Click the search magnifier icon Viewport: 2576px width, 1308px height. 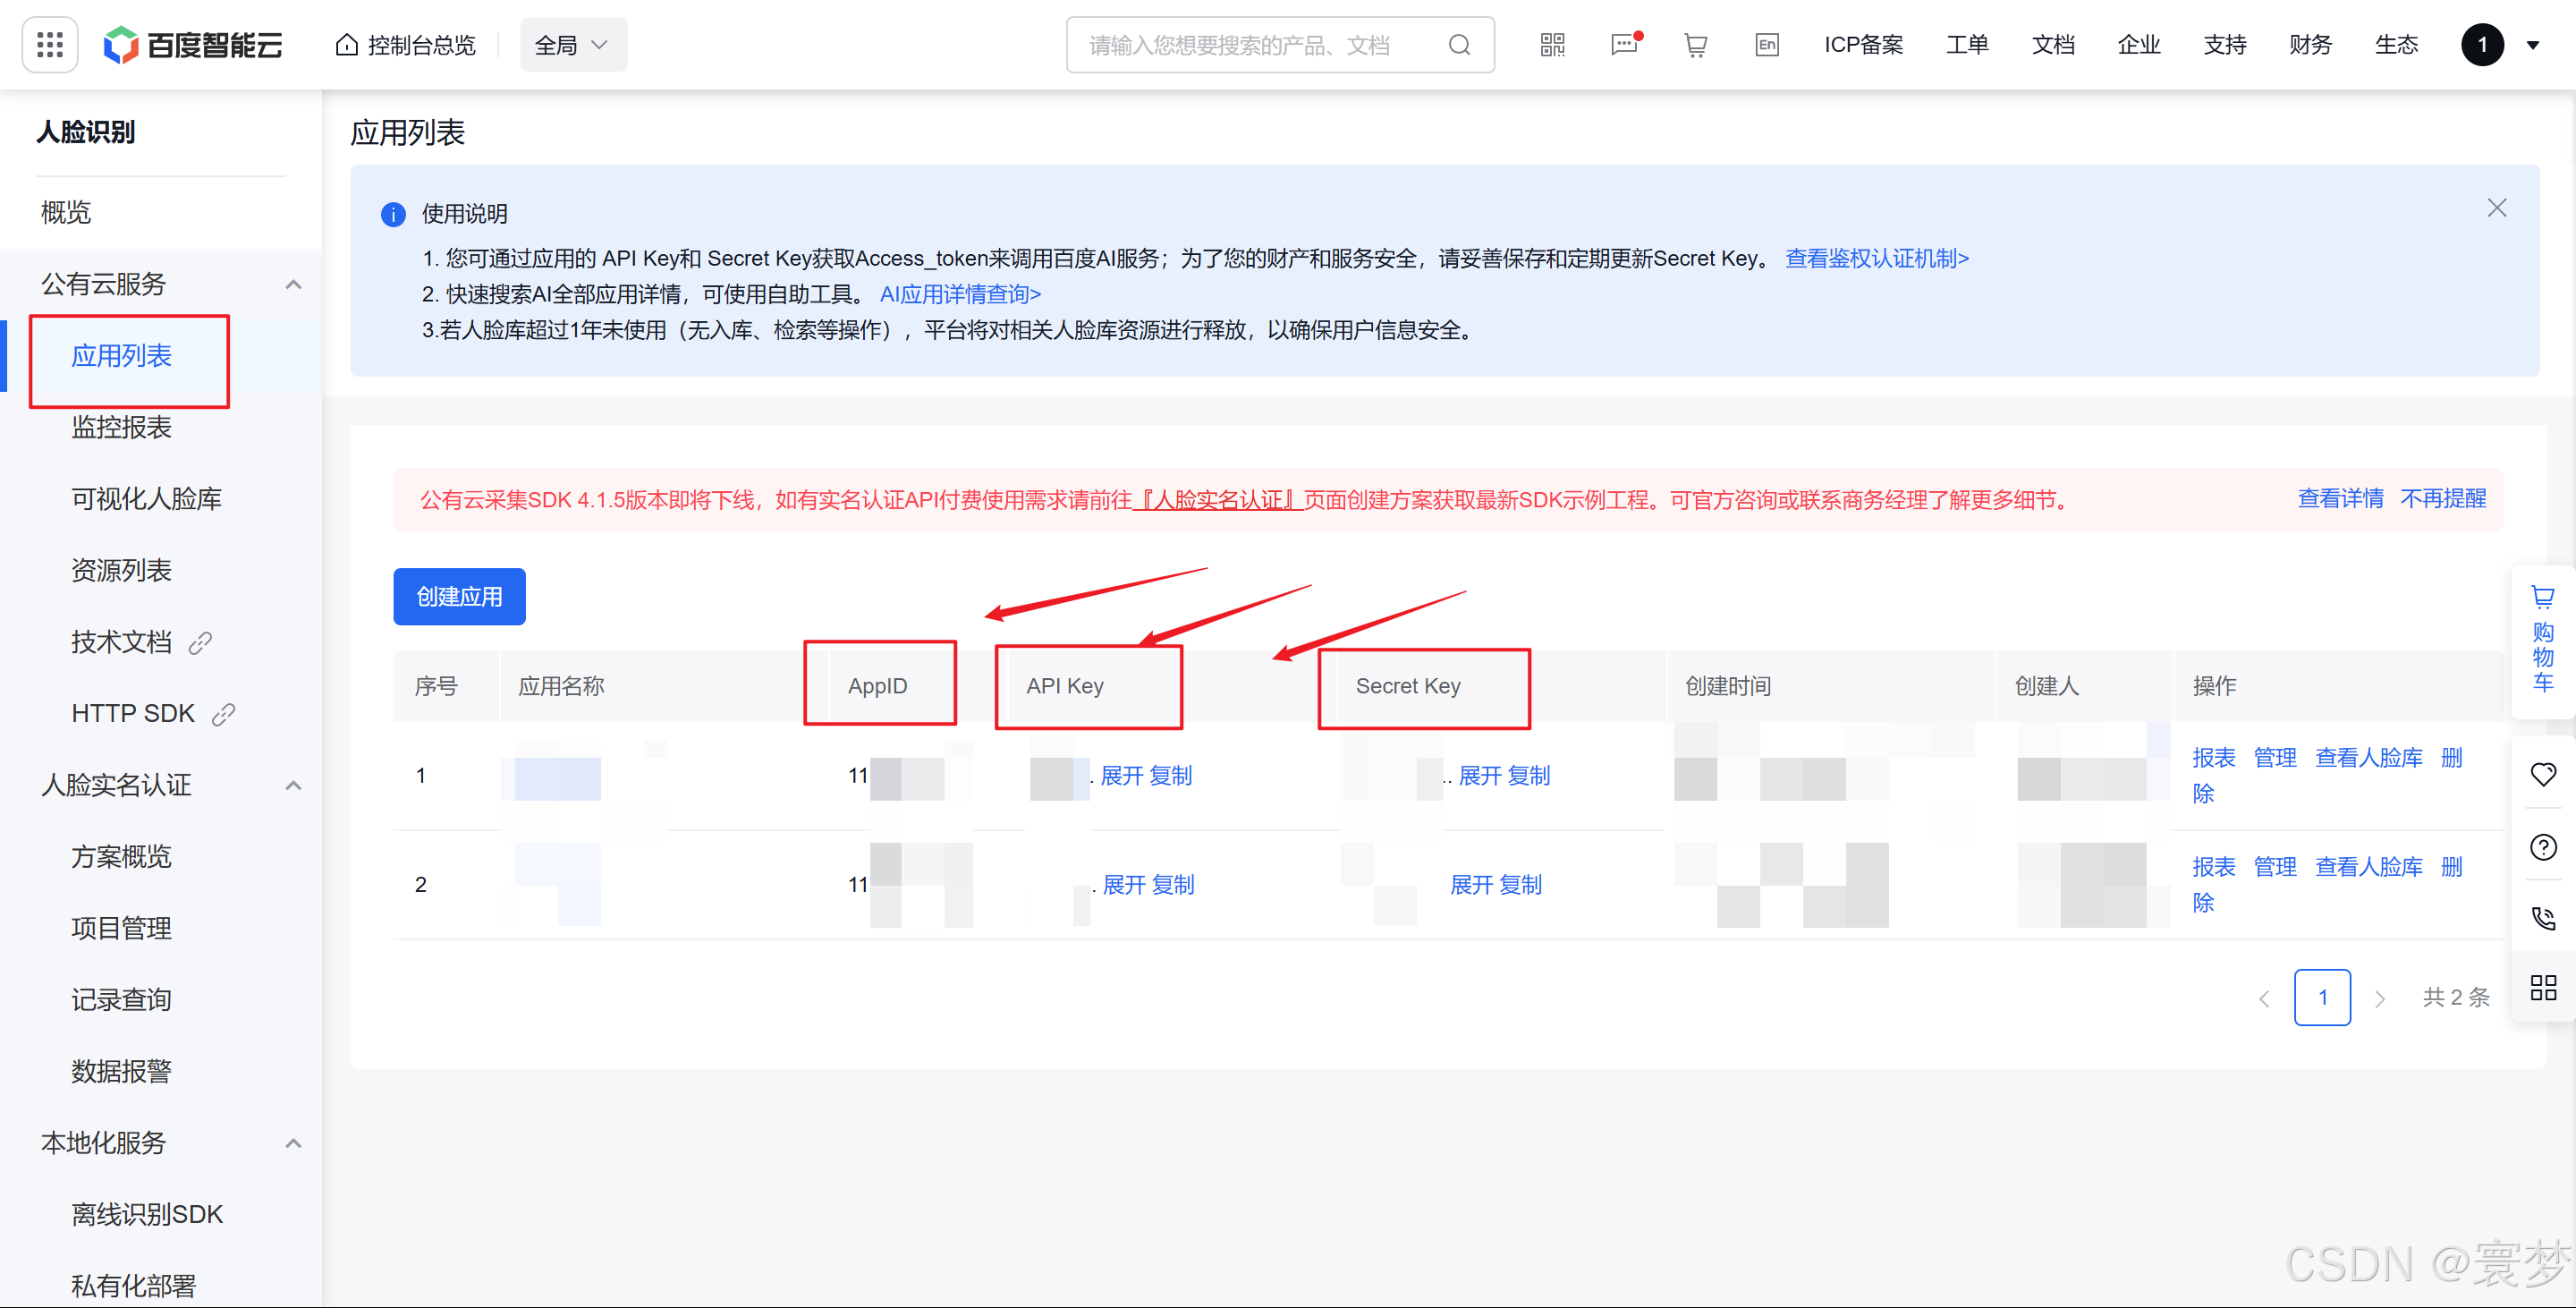click(x=1459, y=45)
